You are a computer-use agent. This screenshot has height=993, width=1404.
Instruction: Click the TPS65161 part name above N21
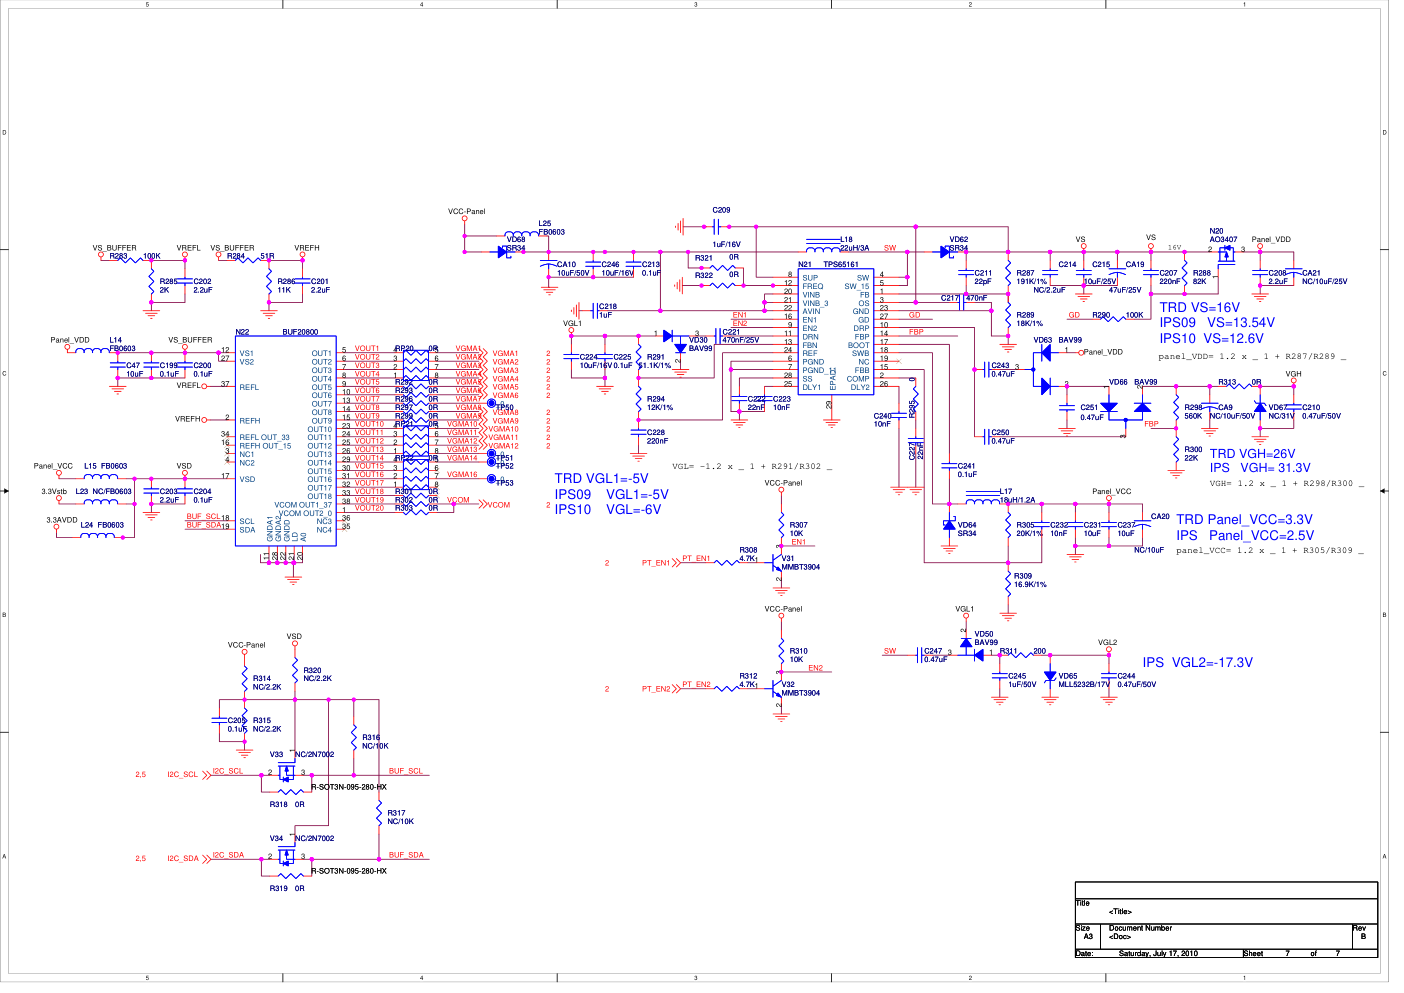(x=840, y=265)
